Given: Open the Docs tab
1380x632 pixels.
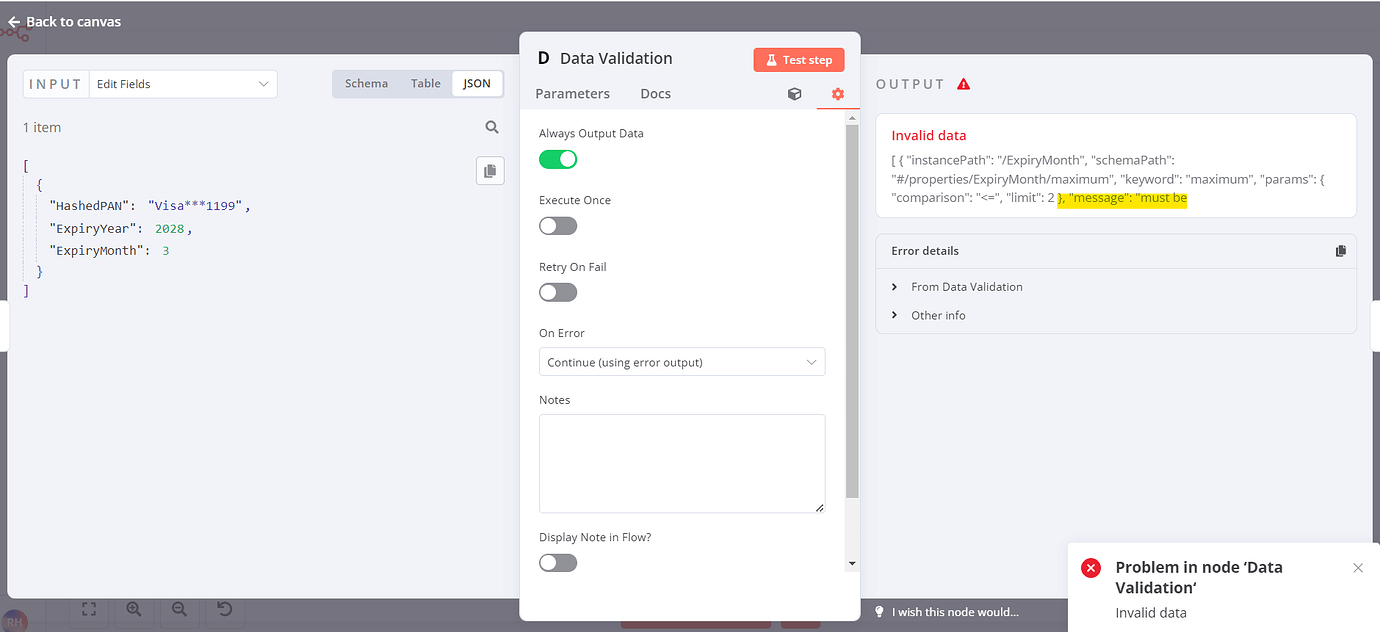Looking at the screenshot, I should [x=655, y=93].
